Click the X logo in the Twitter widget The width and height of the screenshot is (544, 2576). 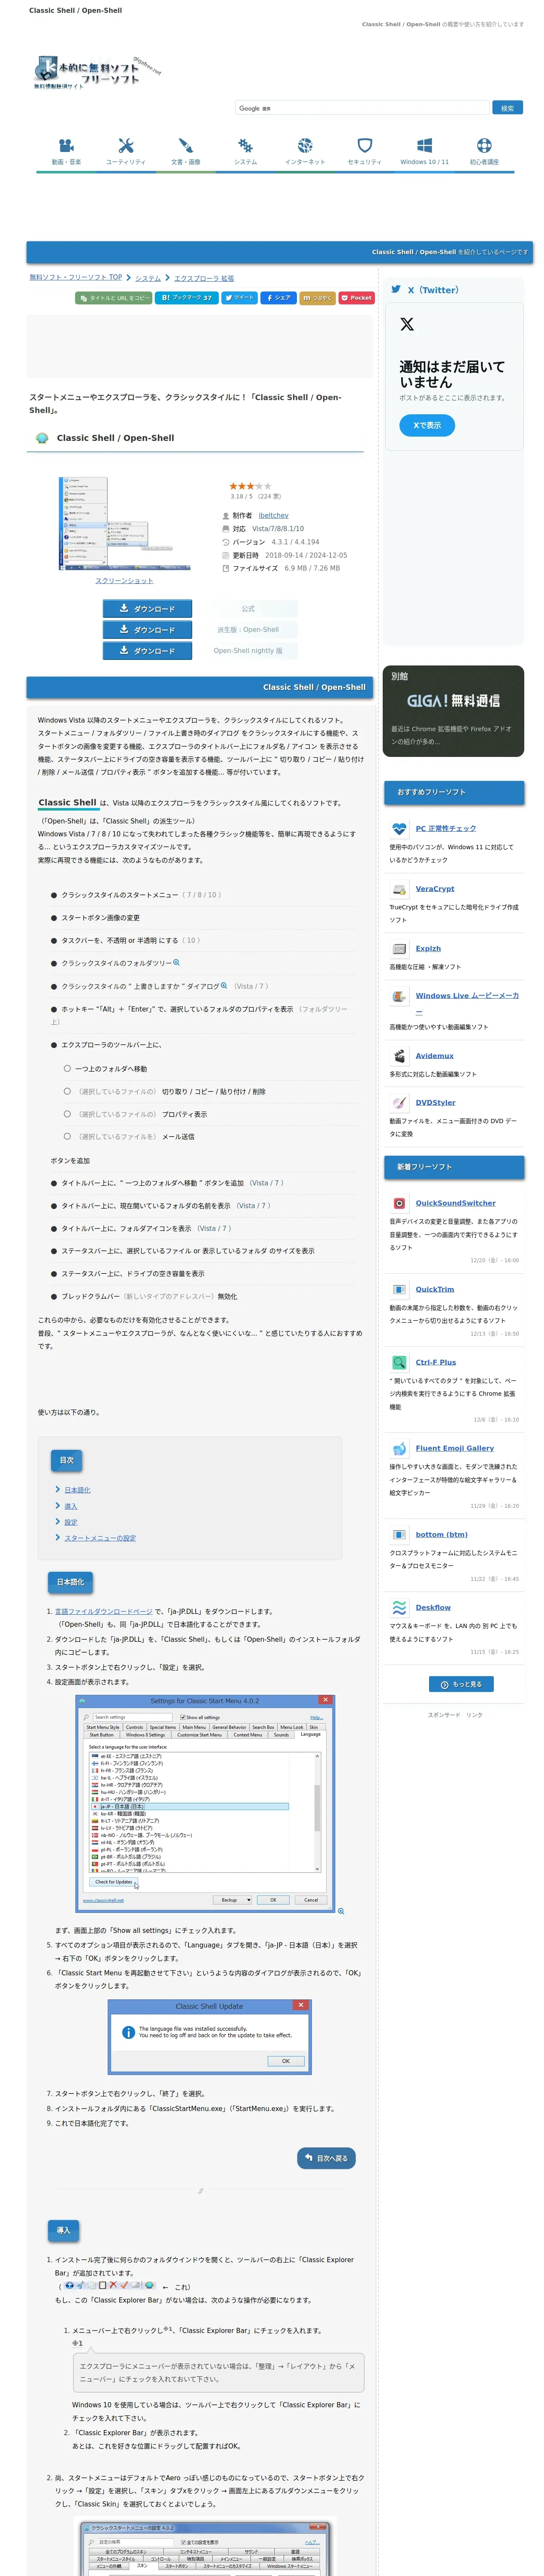coord(407,324)
